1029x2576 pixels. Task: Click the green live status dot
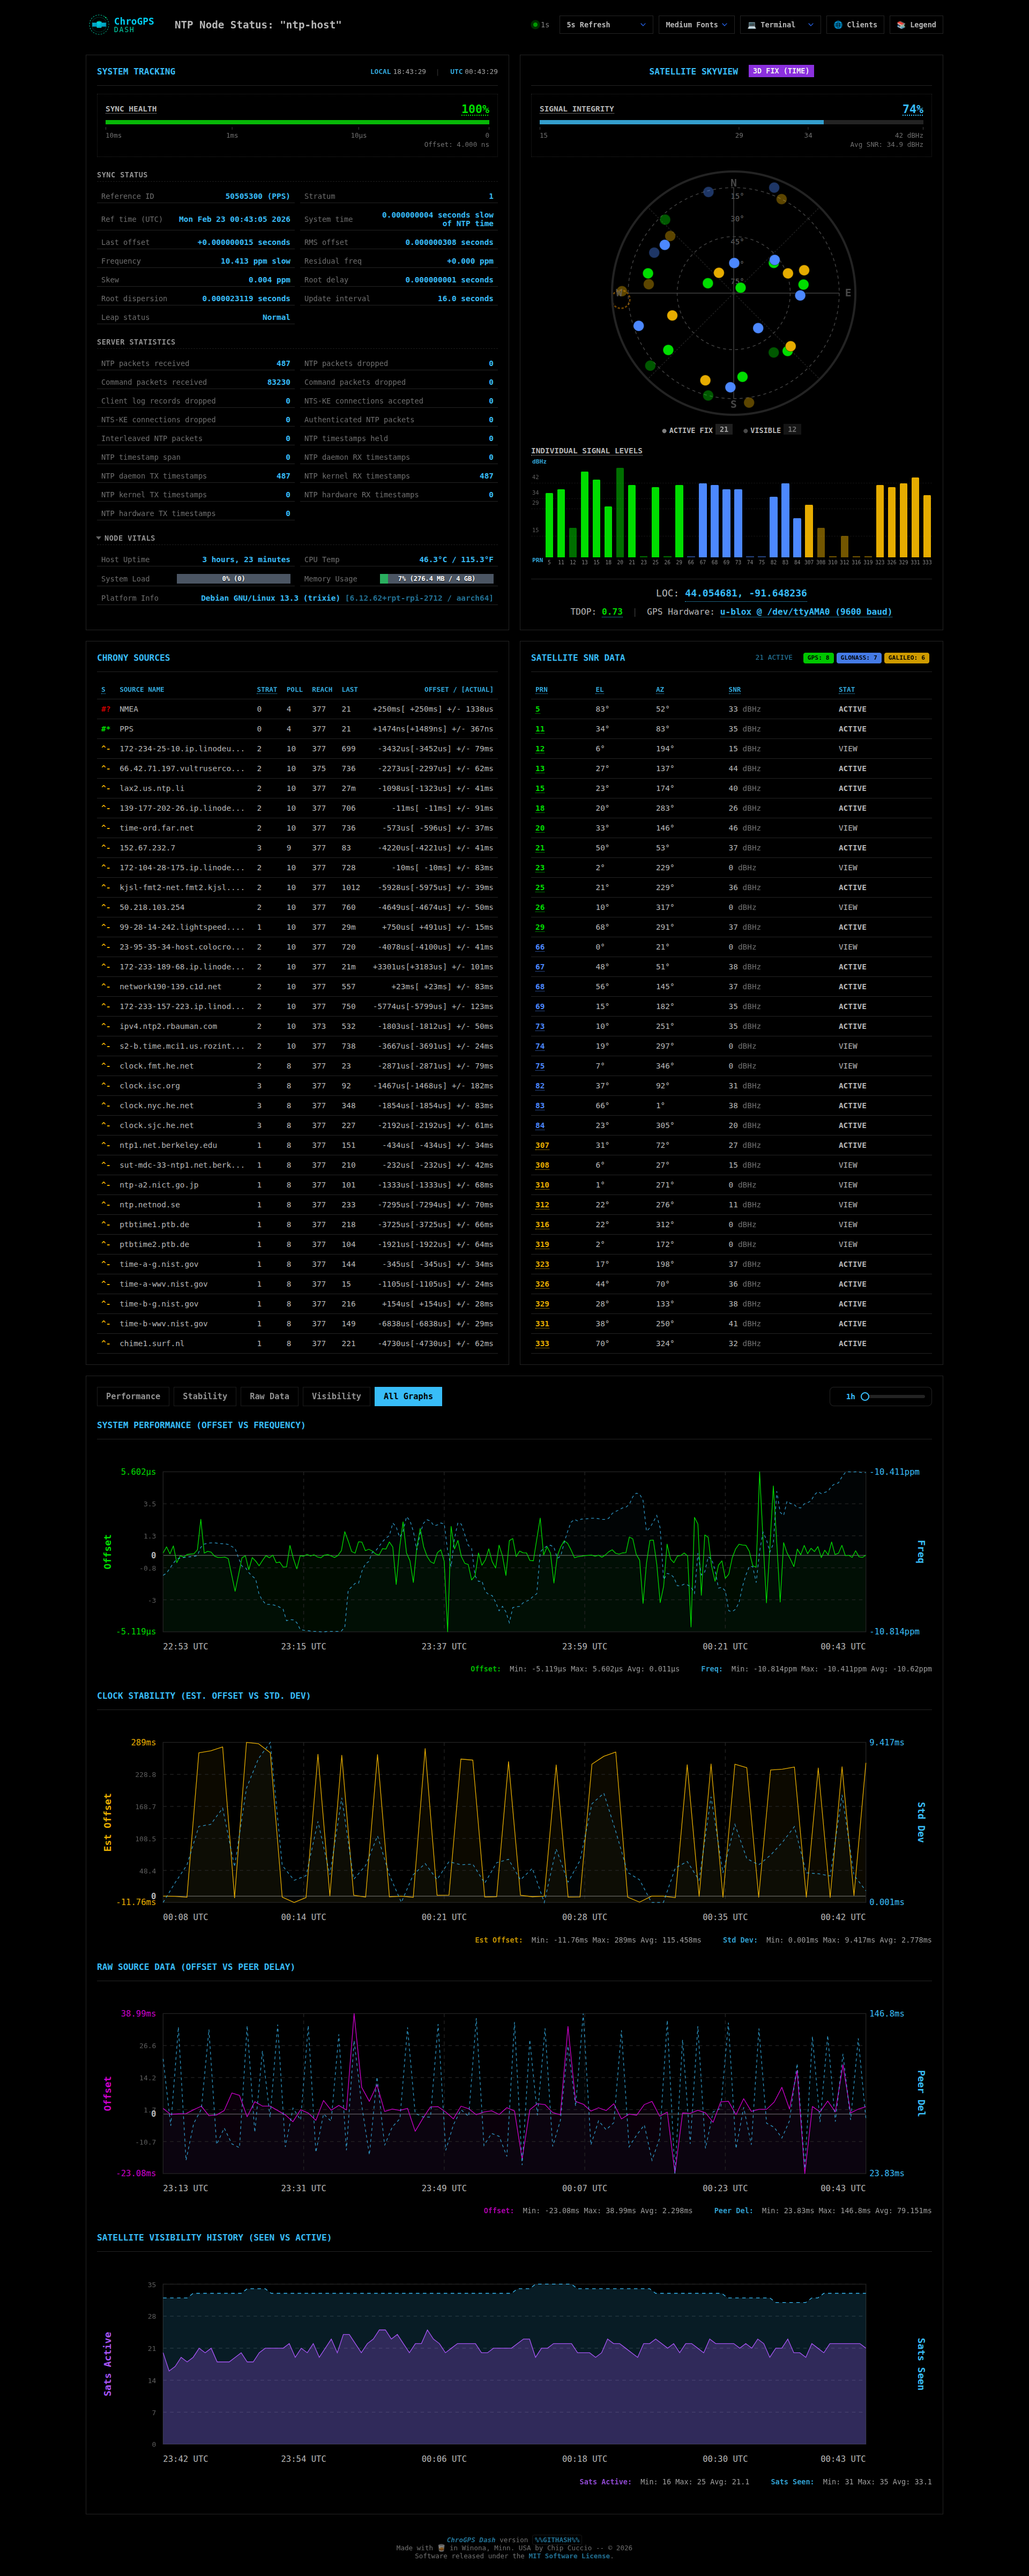pyautogui.click(x=535, y=25)
